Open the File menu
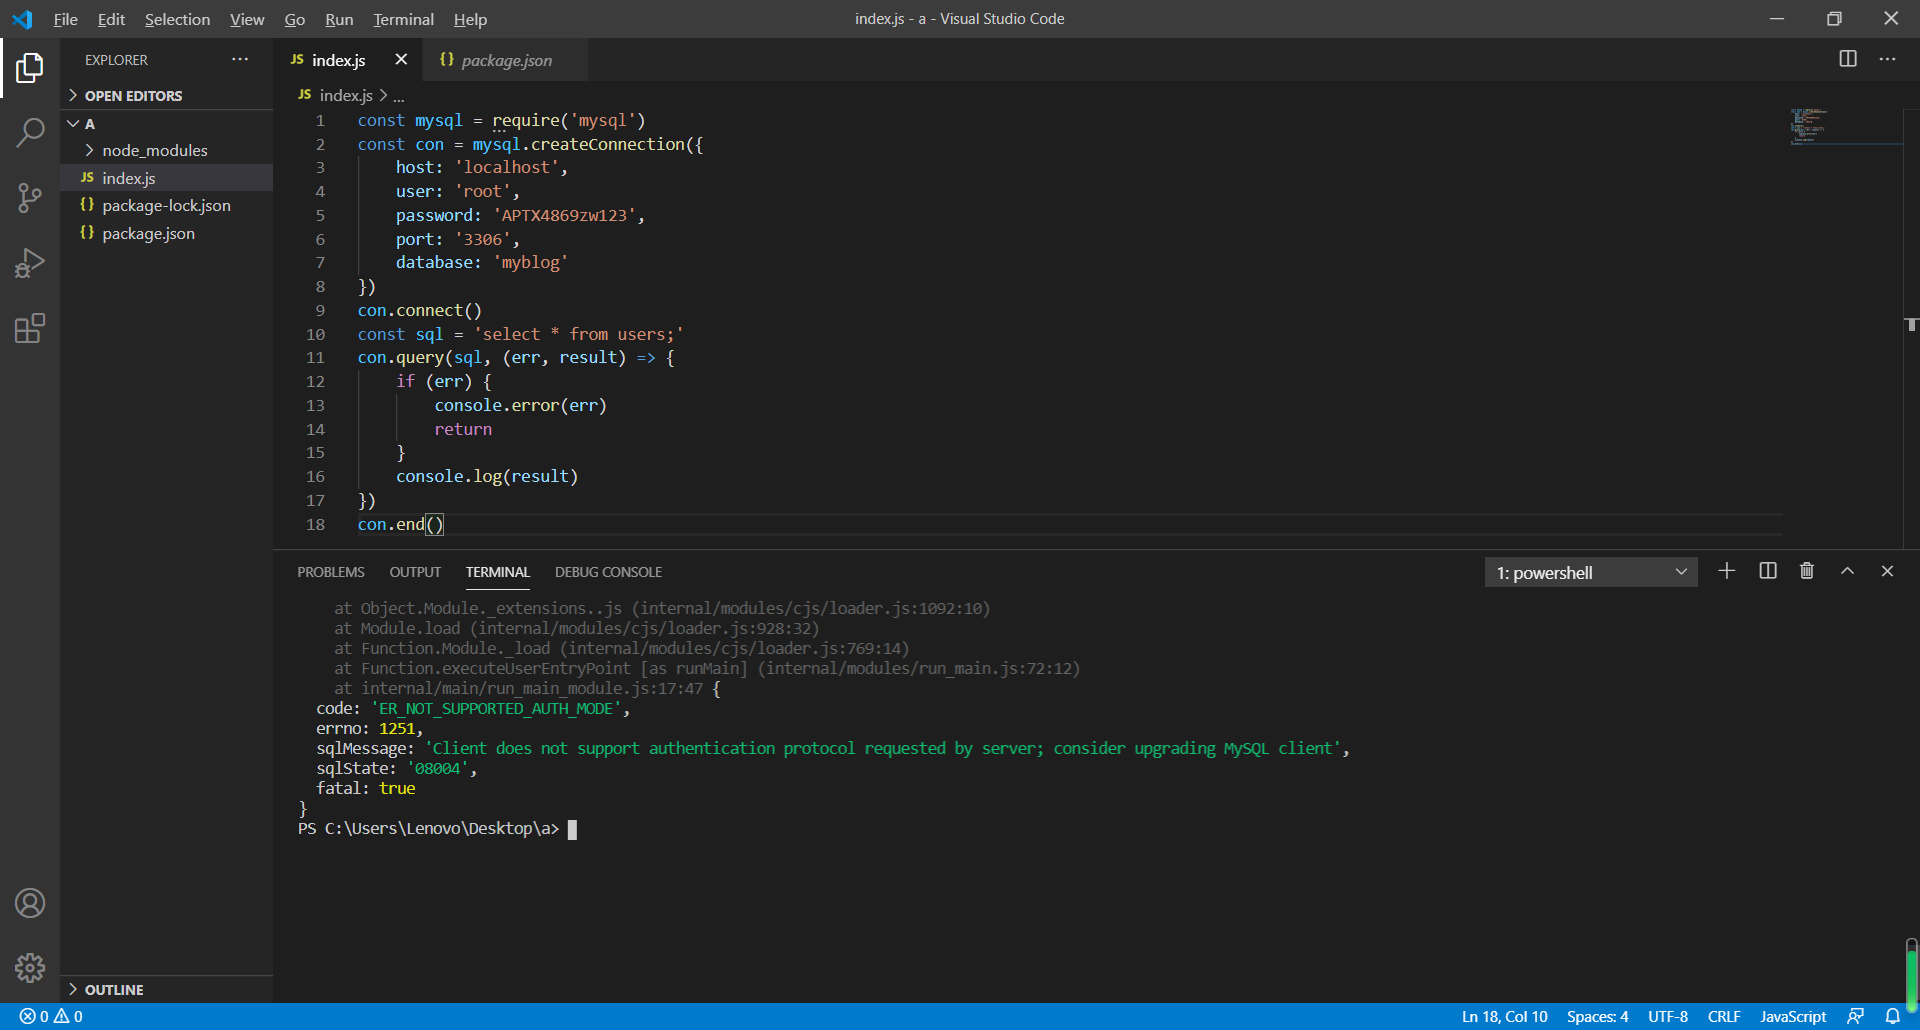Screen dimensions: 1920x1030 click(66, 19)
